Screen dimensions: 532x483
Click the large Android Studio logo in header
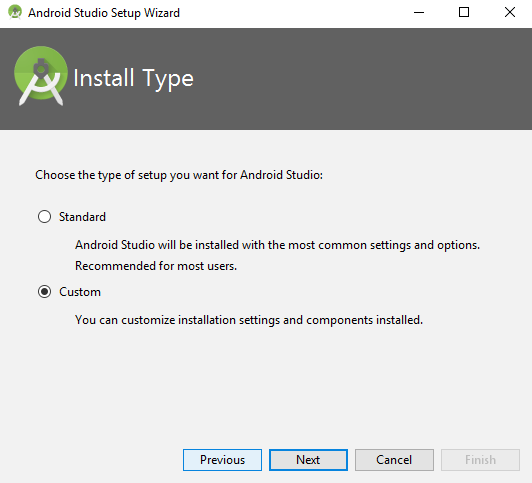pyautogui.click(x=41, y=76)
